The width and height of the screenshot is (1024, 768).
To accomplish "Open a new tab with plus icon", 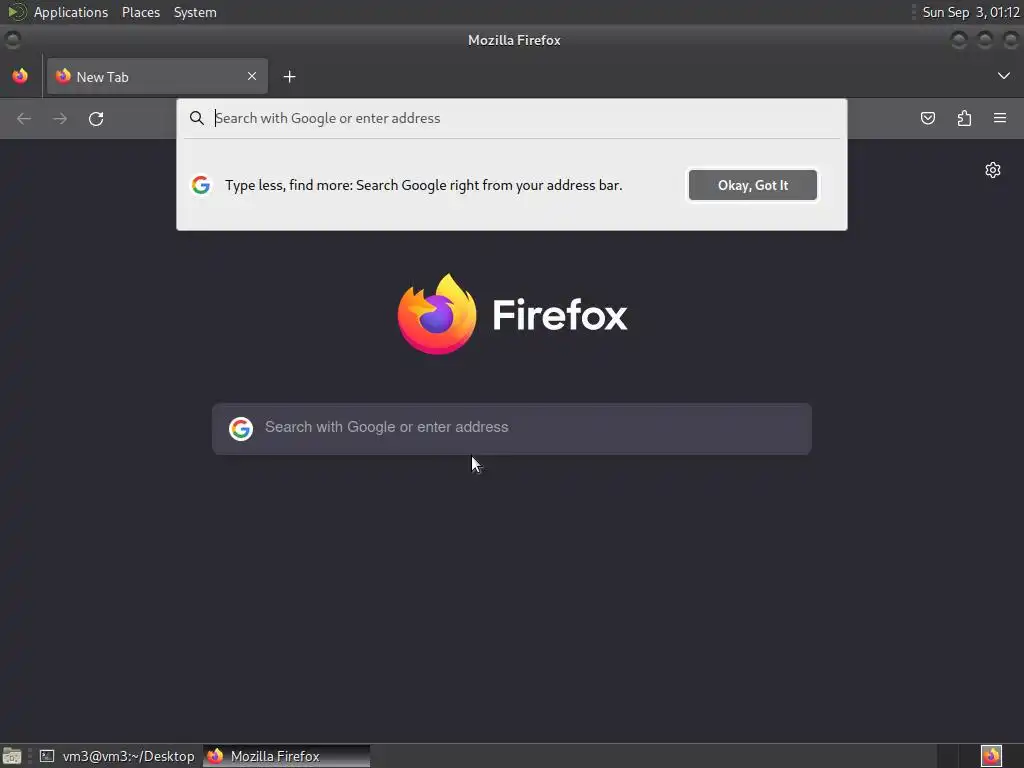I will [x=289, y=77].
